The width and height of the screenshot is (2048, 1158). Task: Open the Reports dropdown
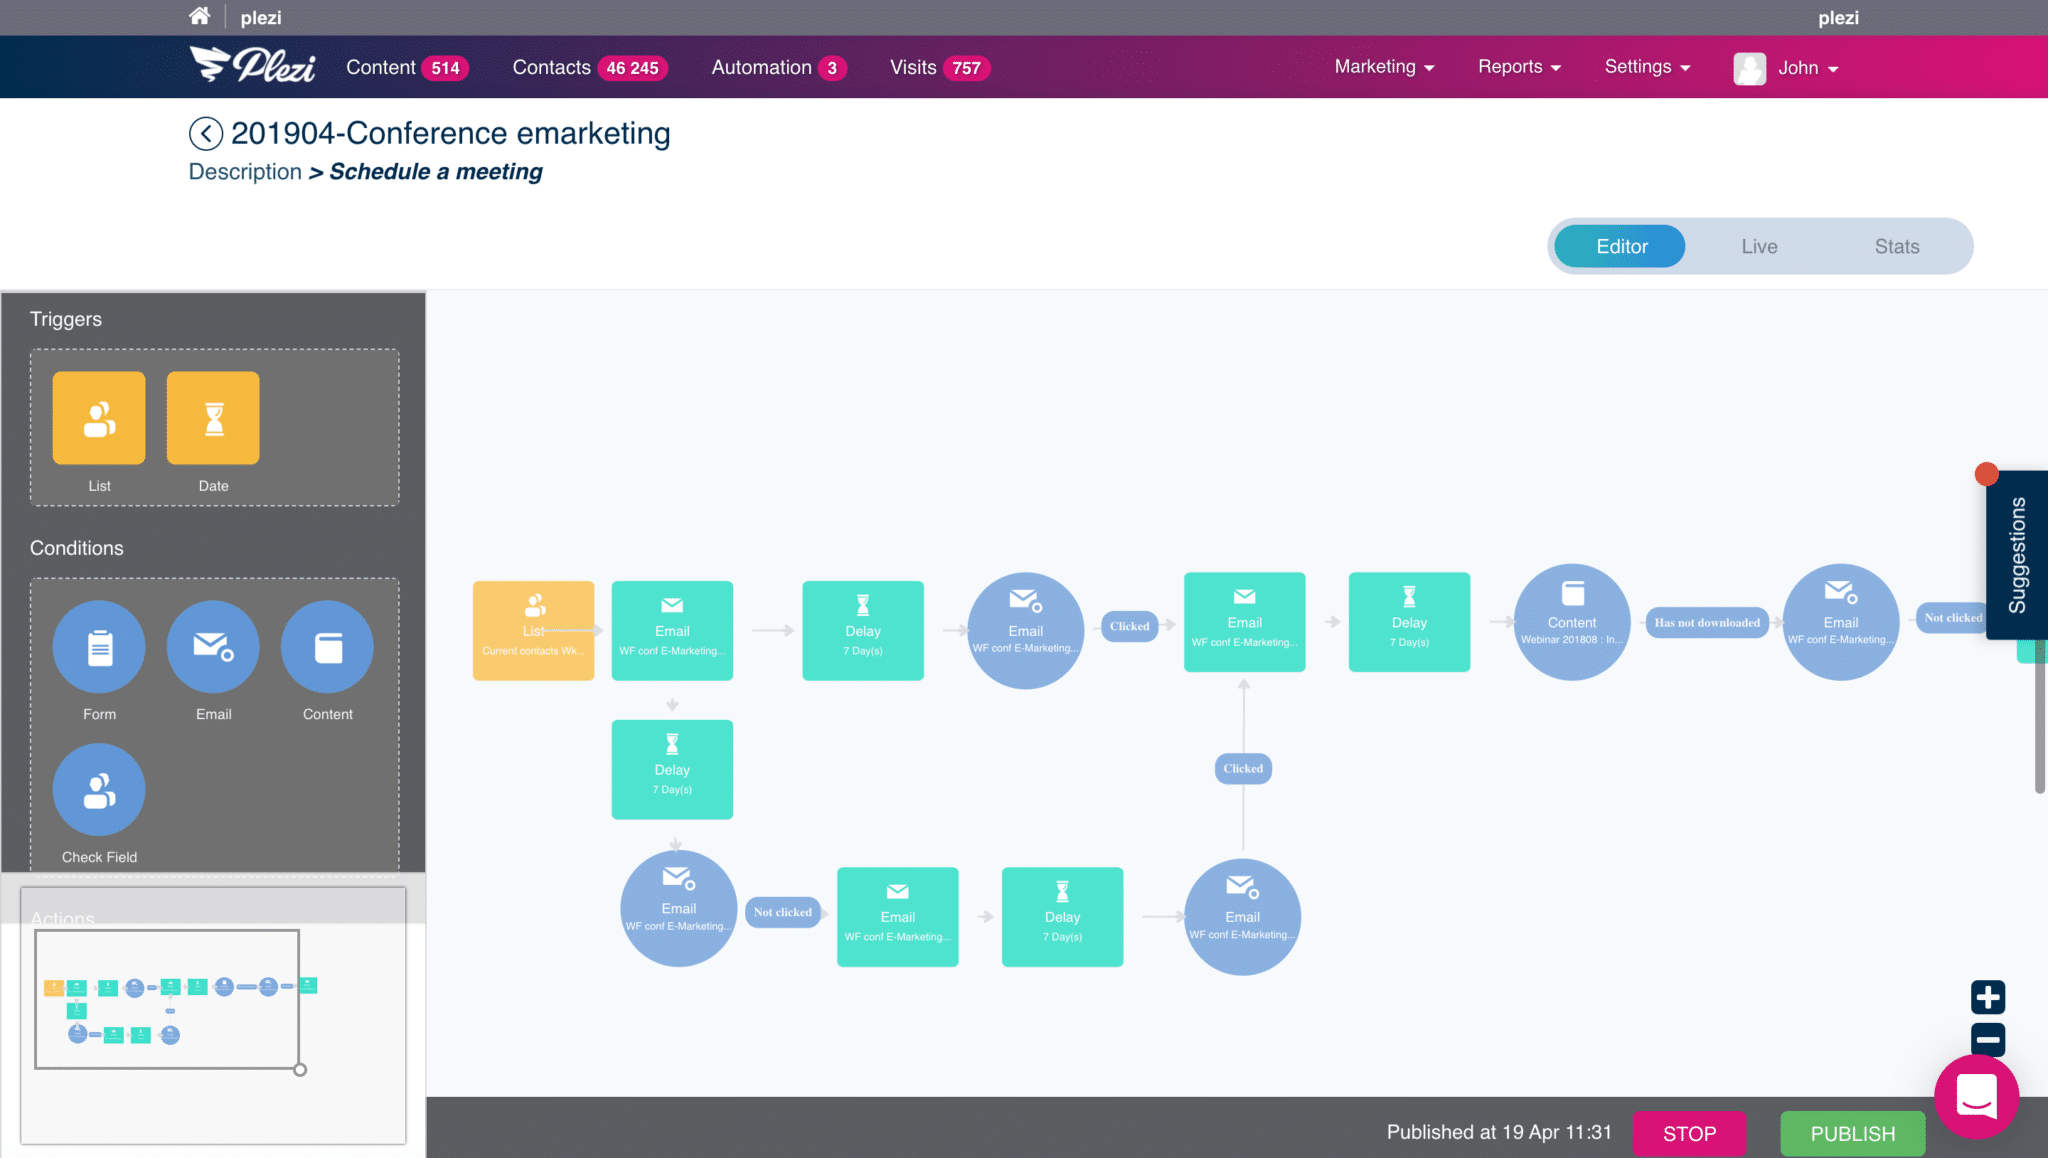tap(1519, 67)
